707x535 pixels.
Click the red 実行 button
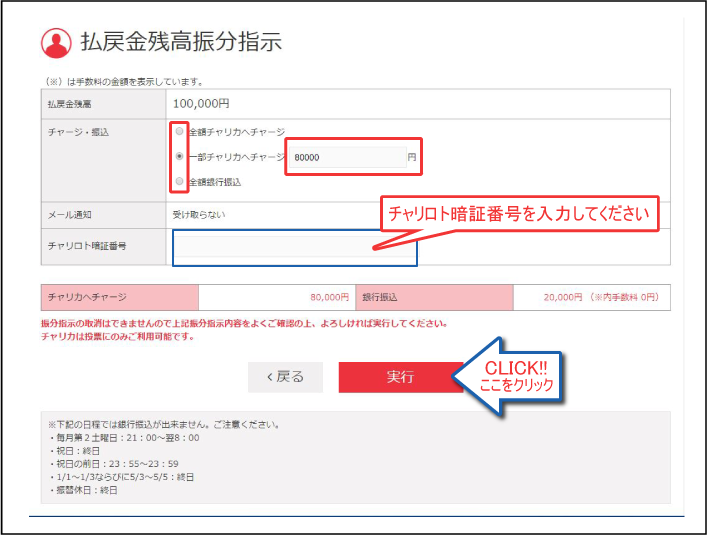[400, 377]
